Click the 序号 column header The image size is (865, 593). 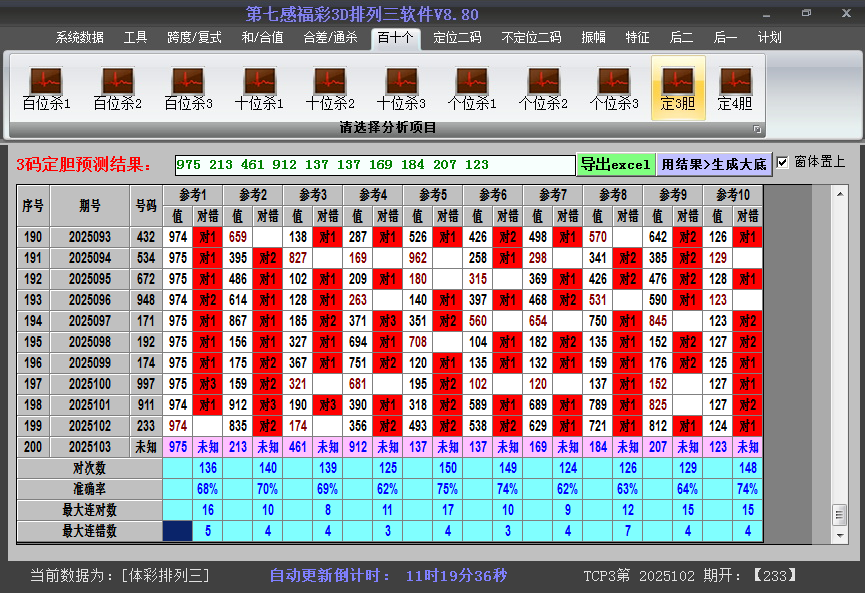click(33, 206)
